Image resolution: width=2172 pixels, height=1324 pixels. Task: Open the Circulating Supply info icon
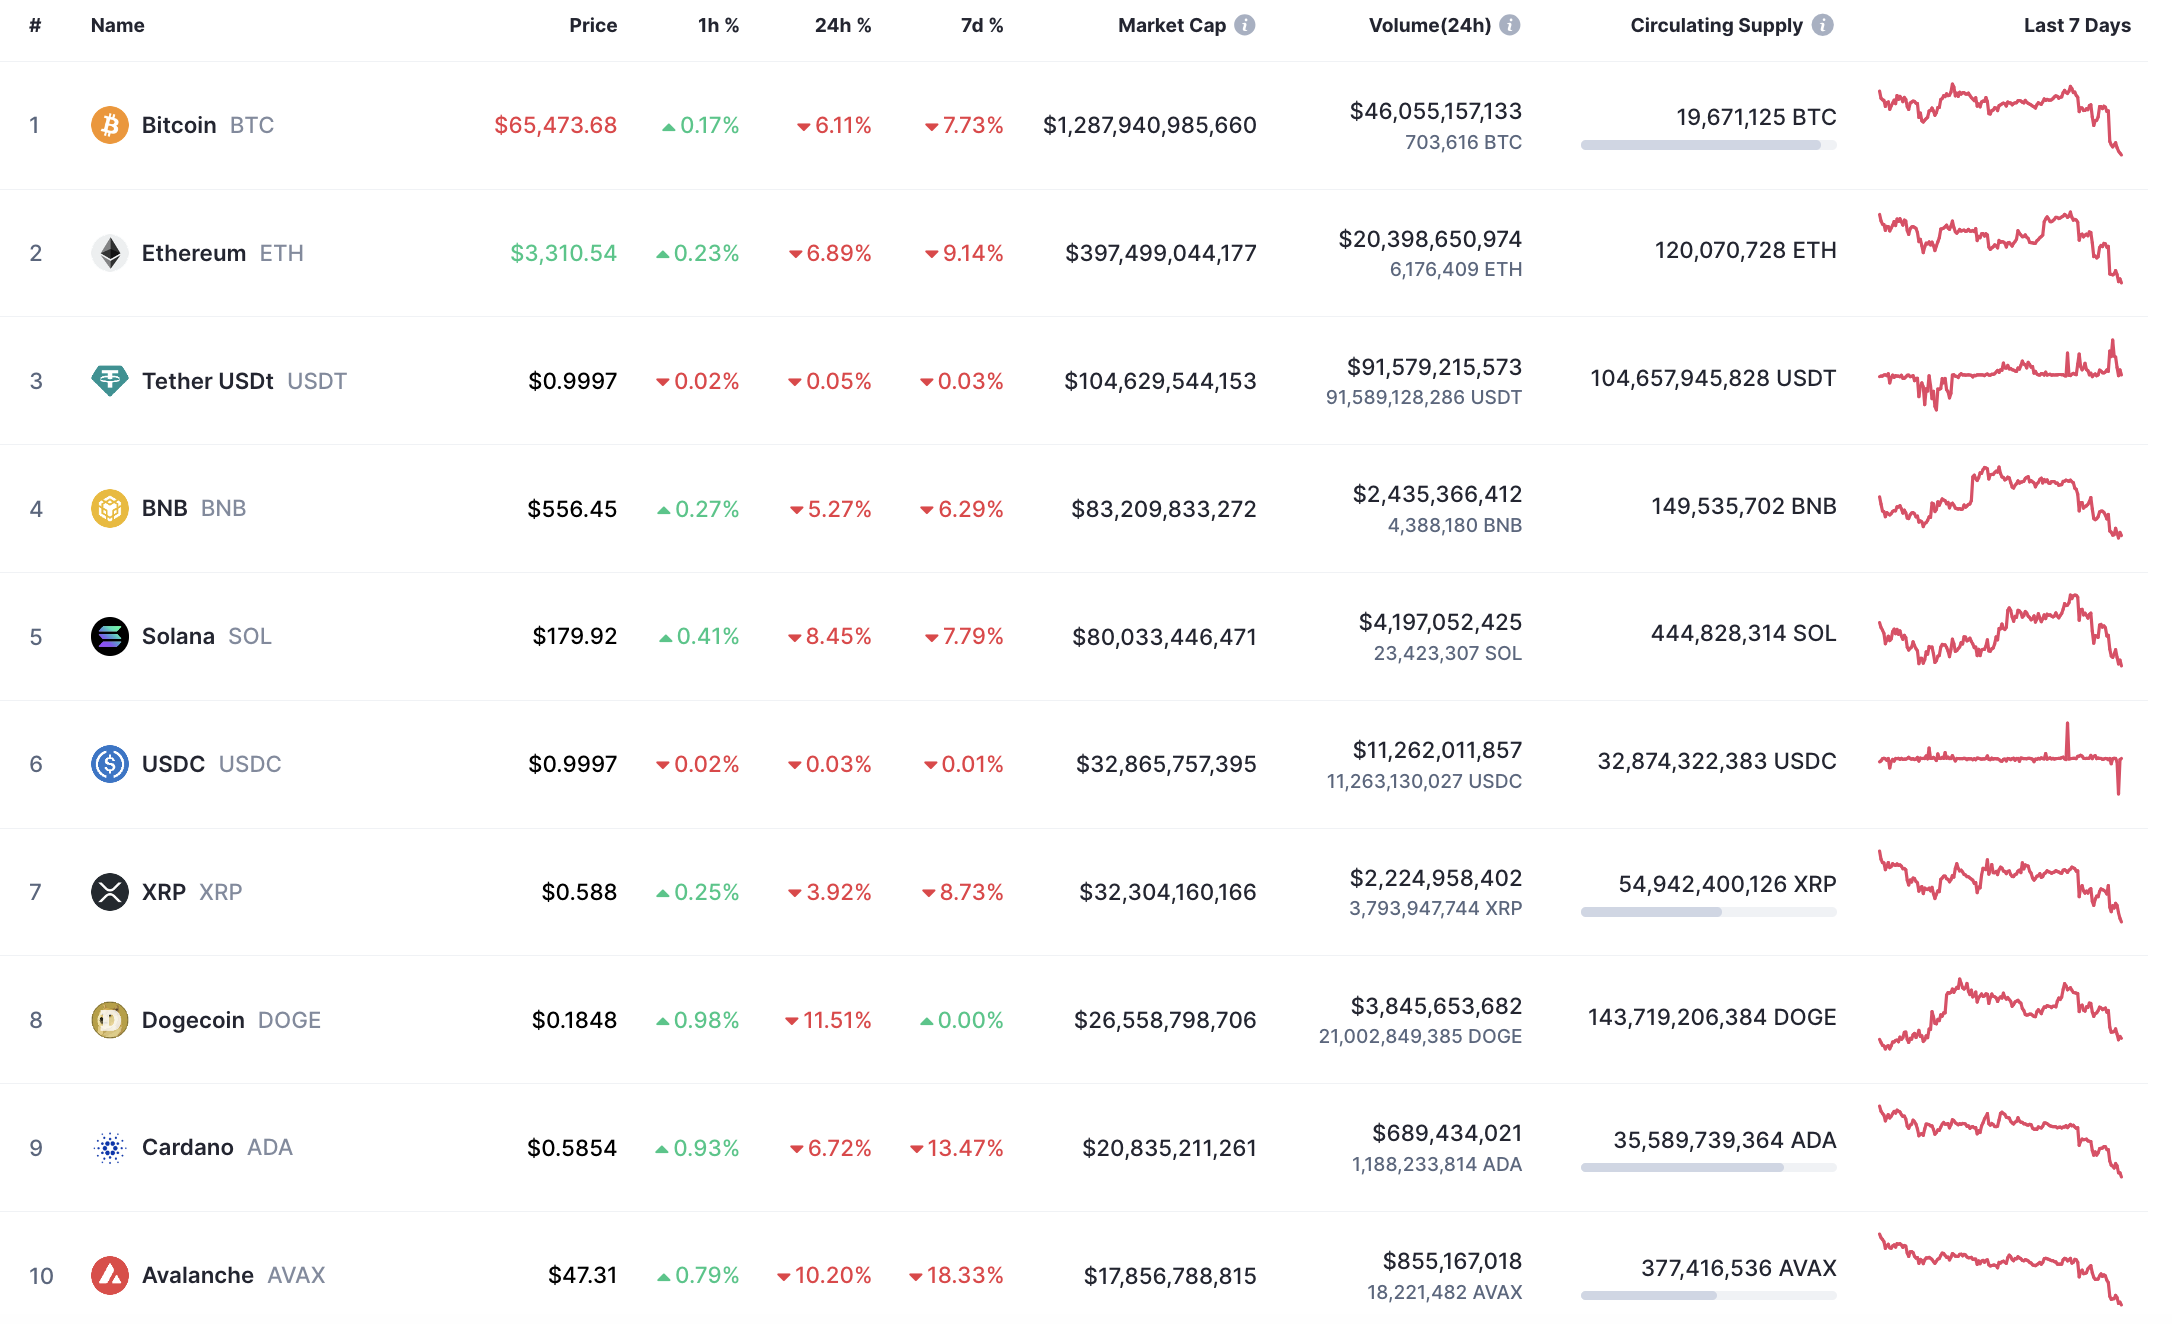1823,25
